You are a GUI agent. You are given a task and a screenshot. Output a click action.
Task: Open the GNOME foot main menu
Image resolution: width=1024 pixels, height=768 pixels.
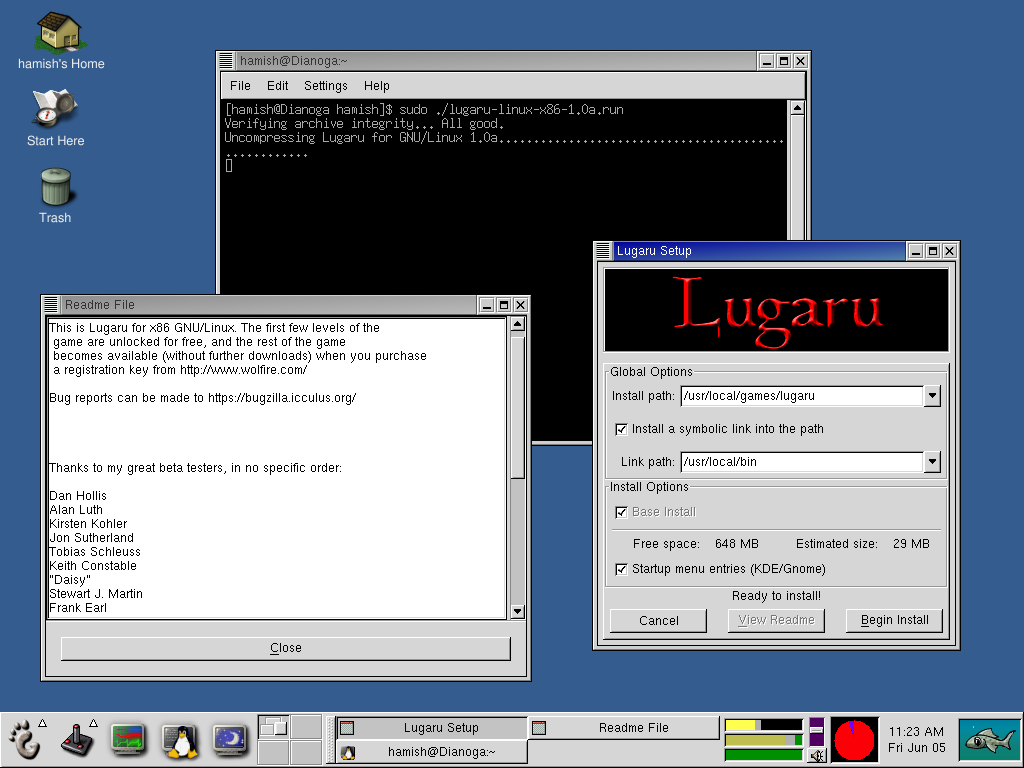tap(25, 739)
